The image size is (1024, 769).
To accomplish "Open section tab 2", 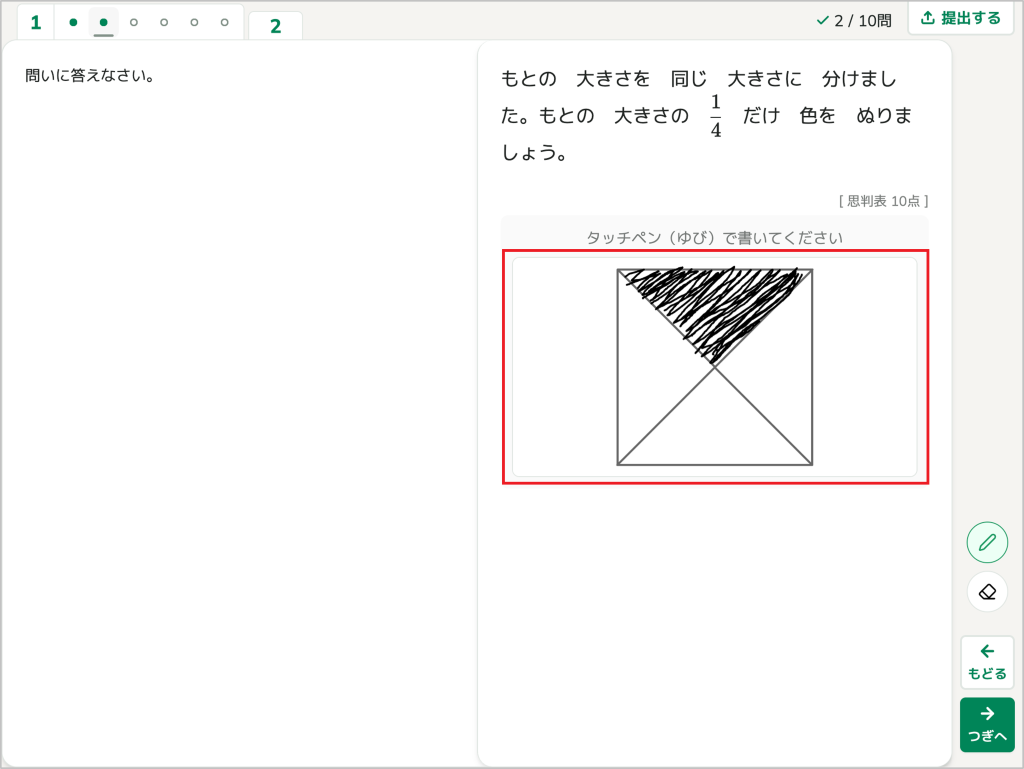I will click(x=276, y=25).
